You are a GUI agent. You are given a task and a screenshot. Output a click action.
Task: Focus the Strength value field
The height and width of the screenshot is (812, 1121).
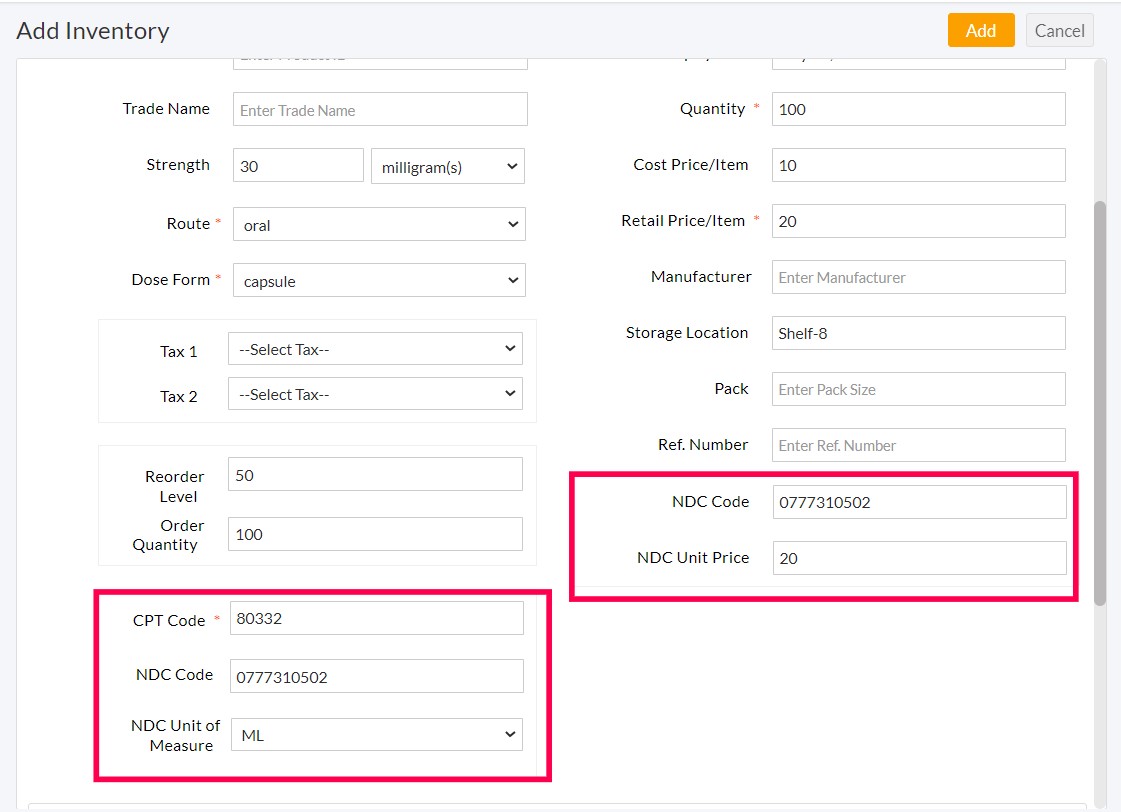298,166
